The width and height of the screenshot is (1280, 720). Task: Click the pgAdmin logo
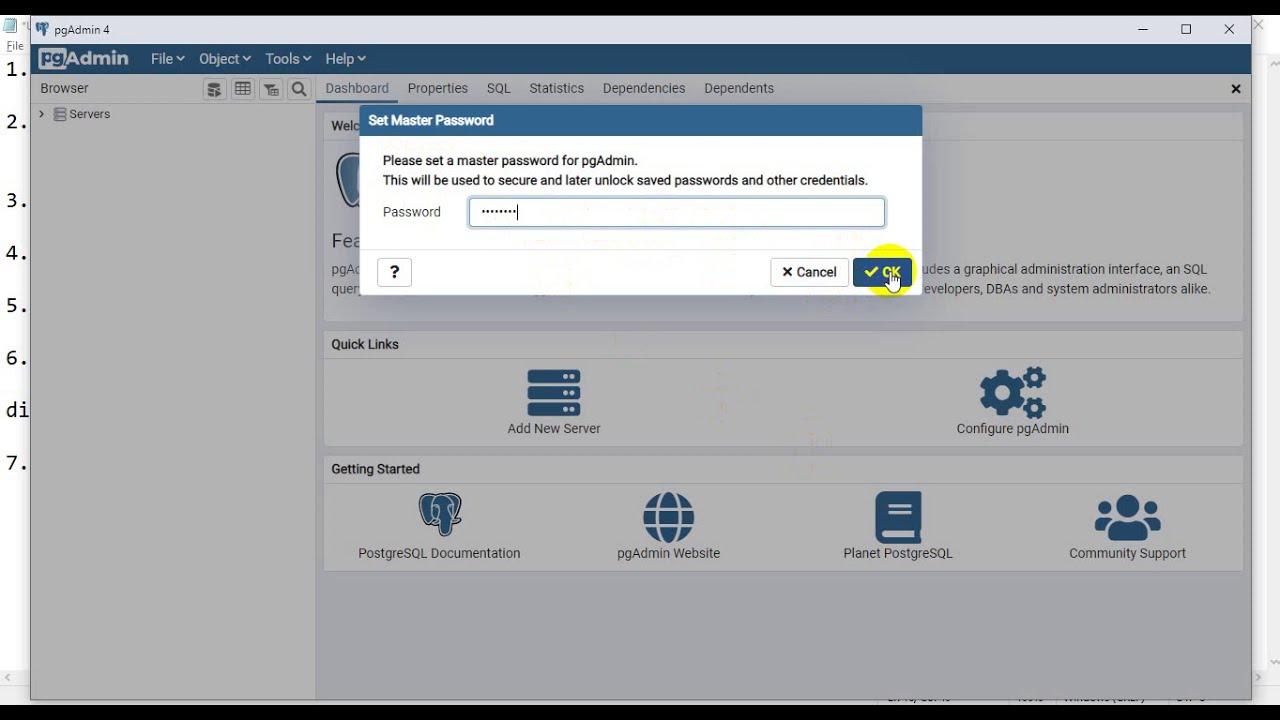[84, 59]
